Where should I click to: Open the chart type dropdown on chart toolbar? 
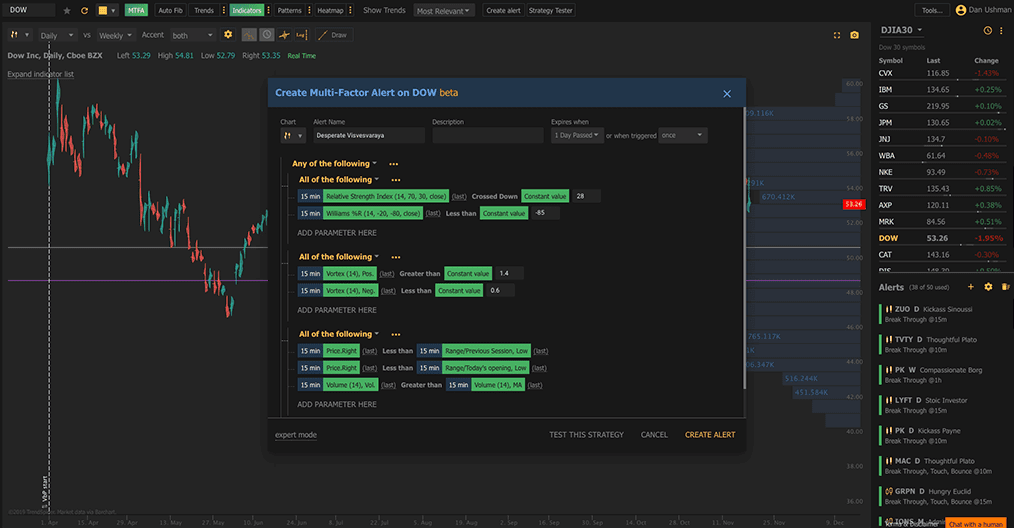pyautogui.click(x=19, y=35)
